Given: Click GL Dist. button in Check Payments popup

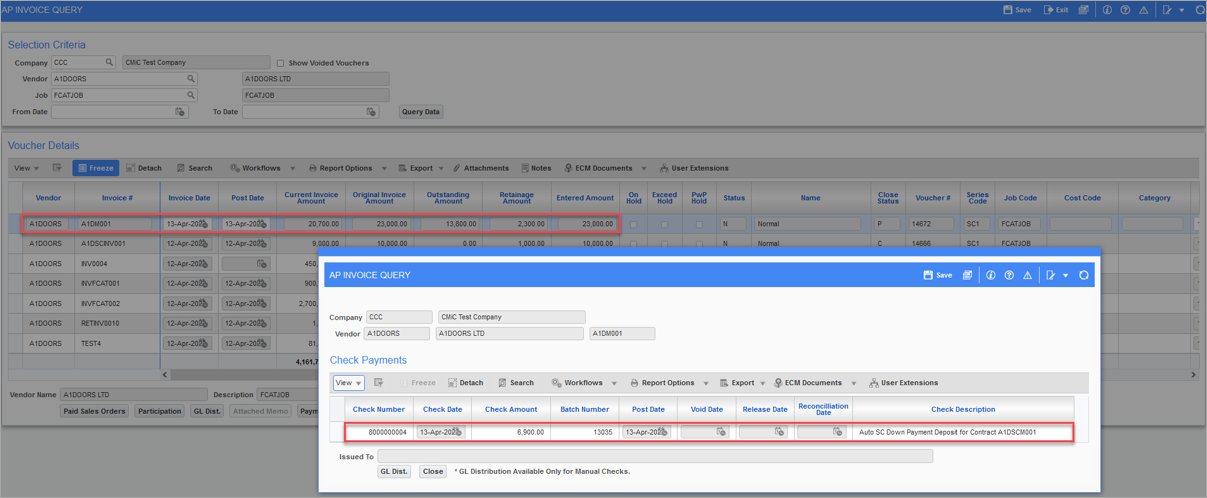Looking at the screenshot, I should (x=394, y=471).
